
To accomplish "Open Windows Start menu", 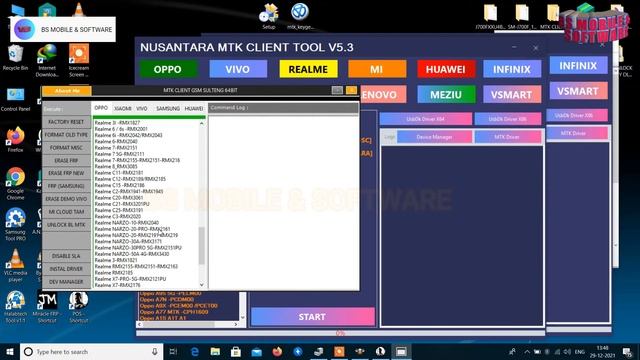I will pos(10,351).
